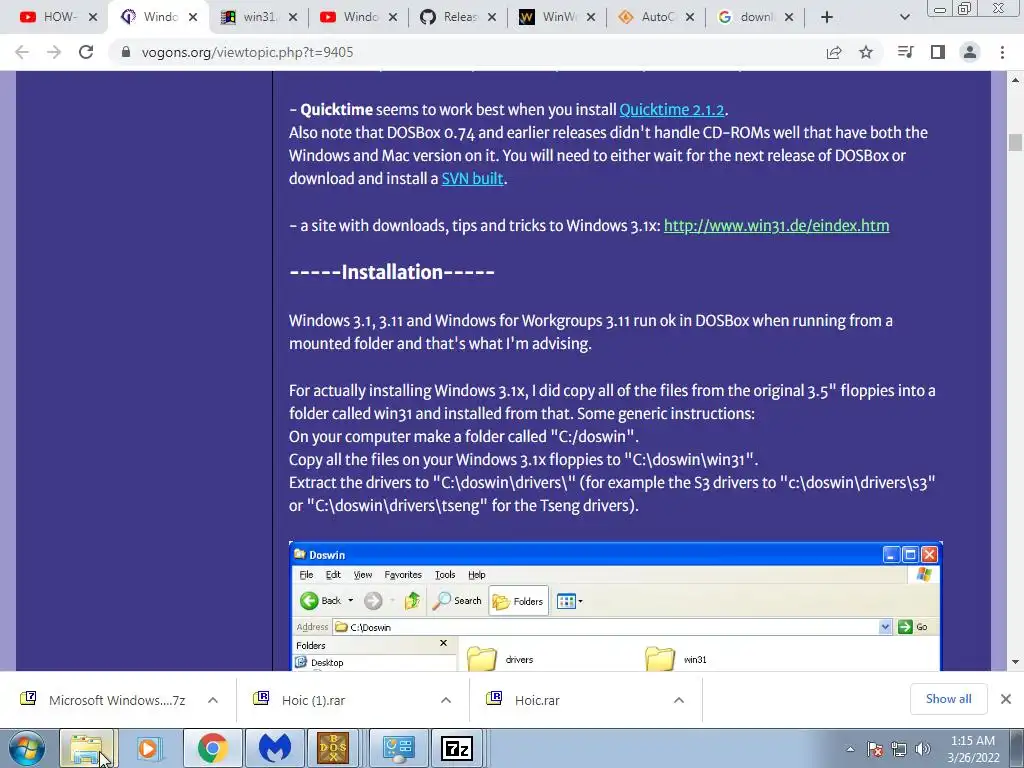Click the scrollbar down arrow
The image size is (1024, 768).
[x=1015, y=662]
